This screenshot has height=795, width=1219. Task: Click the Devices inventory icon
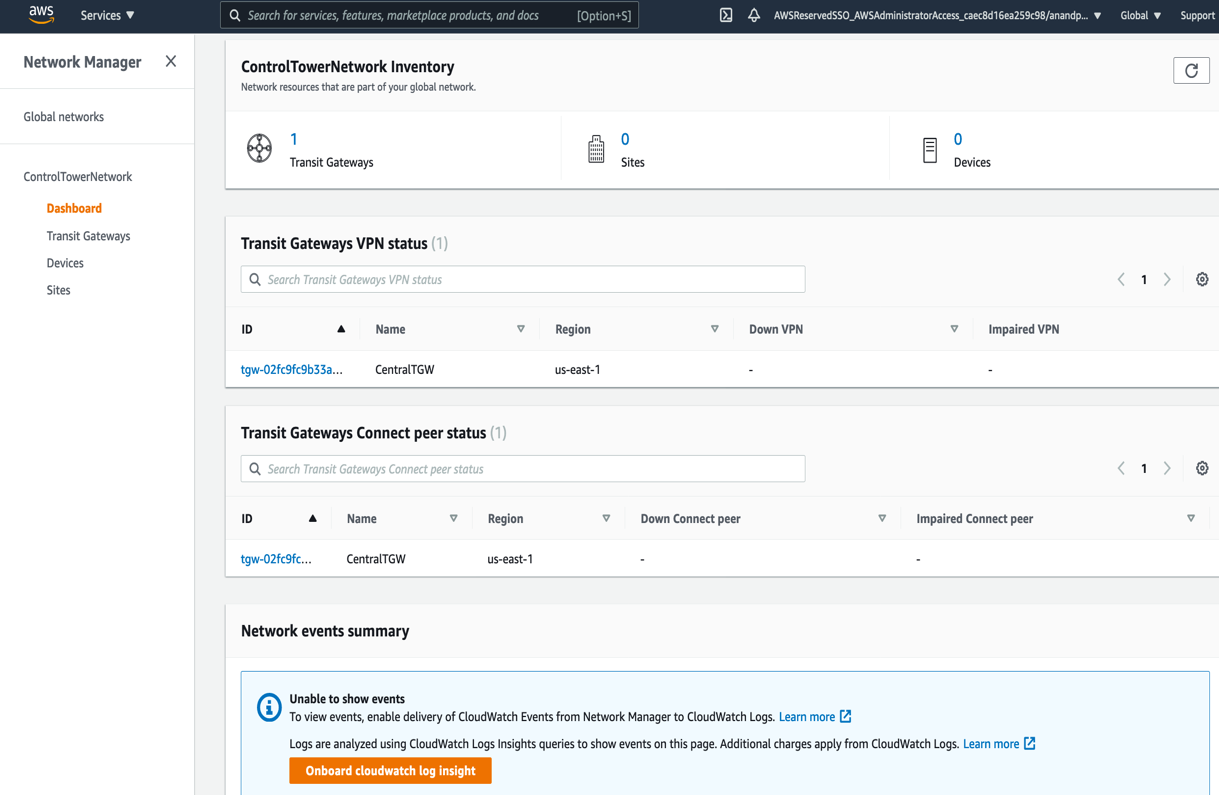point(930,148)
